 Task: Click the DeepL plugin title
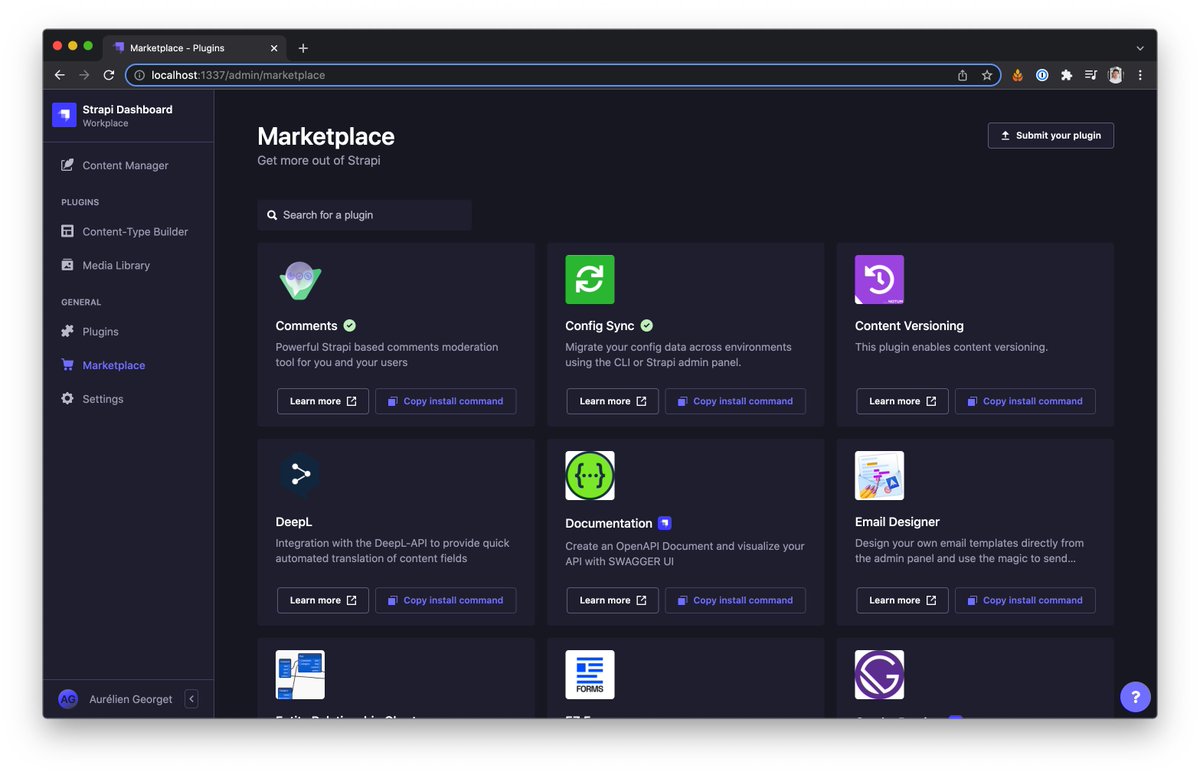pyautogui.click(x=294, y=522)
